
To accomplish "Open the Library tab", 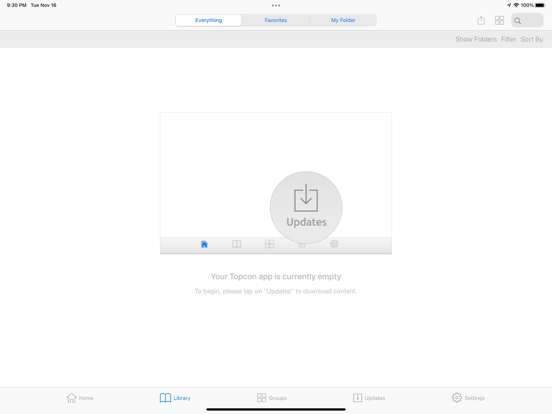I will click(175, 398).
